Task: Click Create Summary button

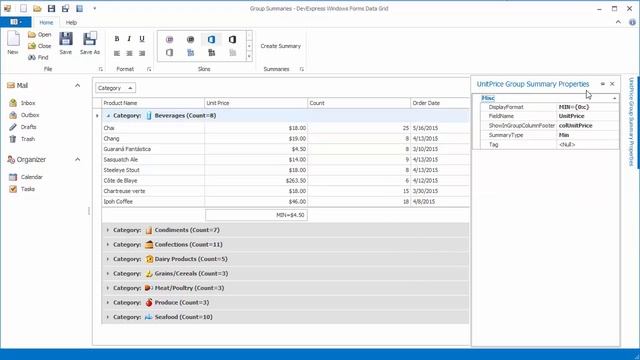Action: pyautogui.click(x=280, y=46)
